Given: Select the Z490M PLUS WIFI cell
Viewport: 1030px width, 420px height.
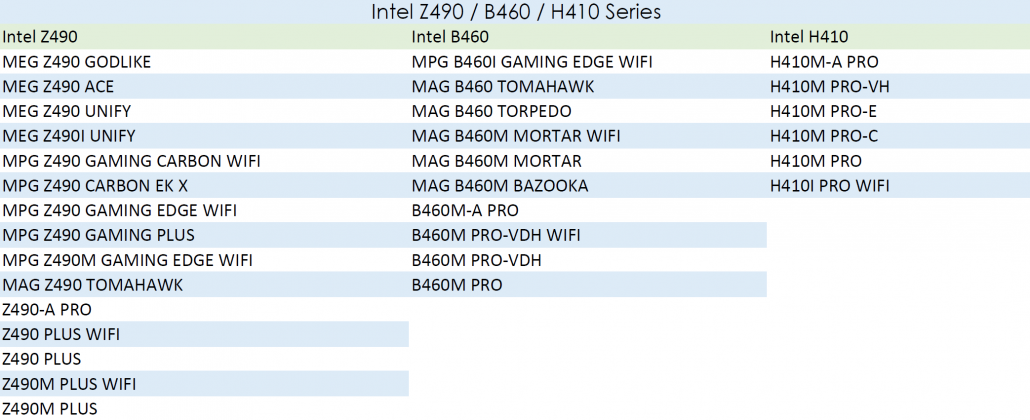Looking at the screenshot, I should point(69,384).
